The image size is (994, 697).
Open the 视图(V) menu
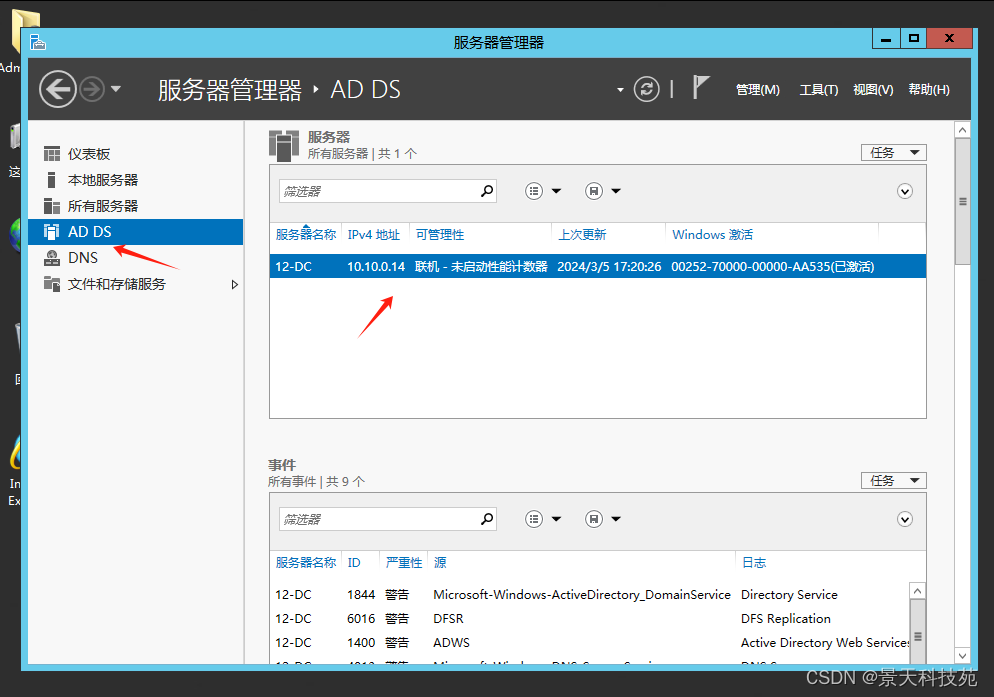pyautogui.click(x=873, y=90)
